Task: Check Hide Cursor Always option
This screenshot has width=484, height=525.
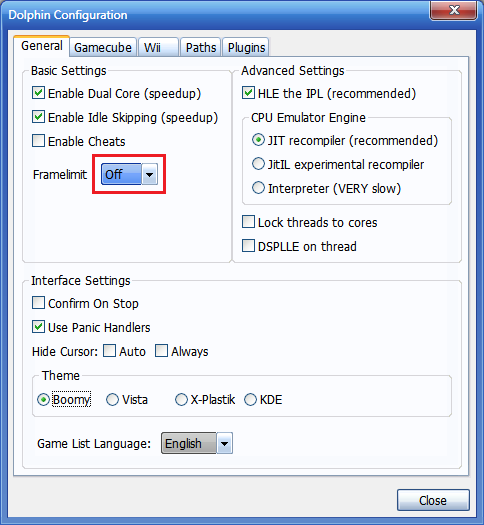Action: click(162, 351)
